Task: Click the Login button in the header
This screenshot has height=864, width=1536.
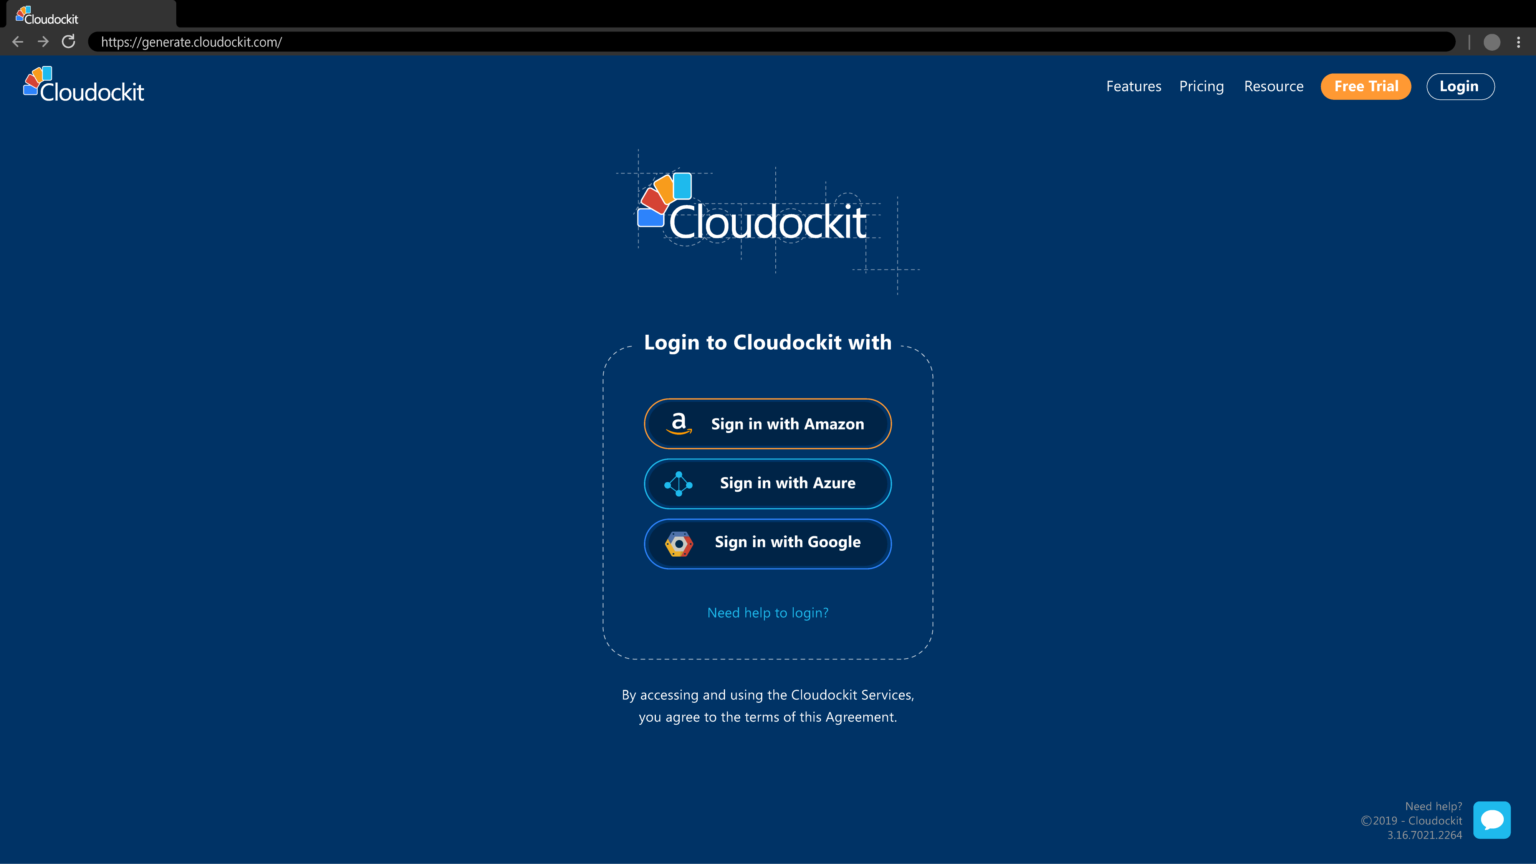Action: 1459,86
